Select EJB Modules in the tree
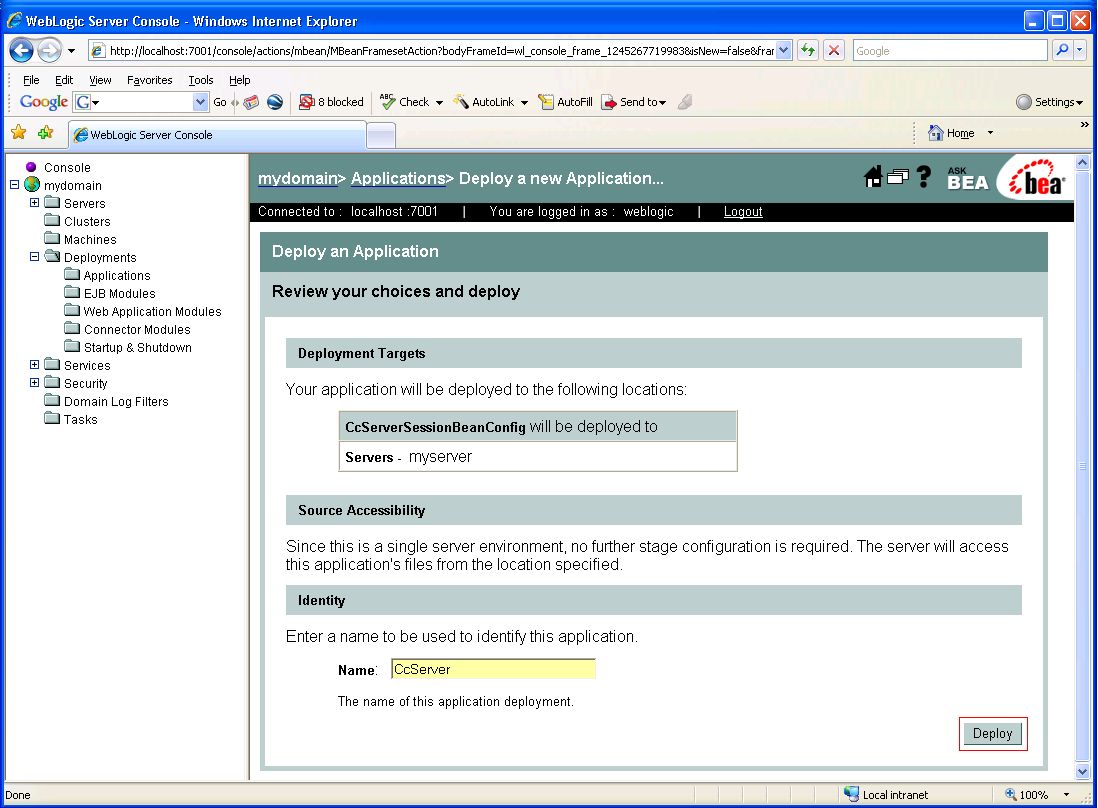 pos(119,293)
